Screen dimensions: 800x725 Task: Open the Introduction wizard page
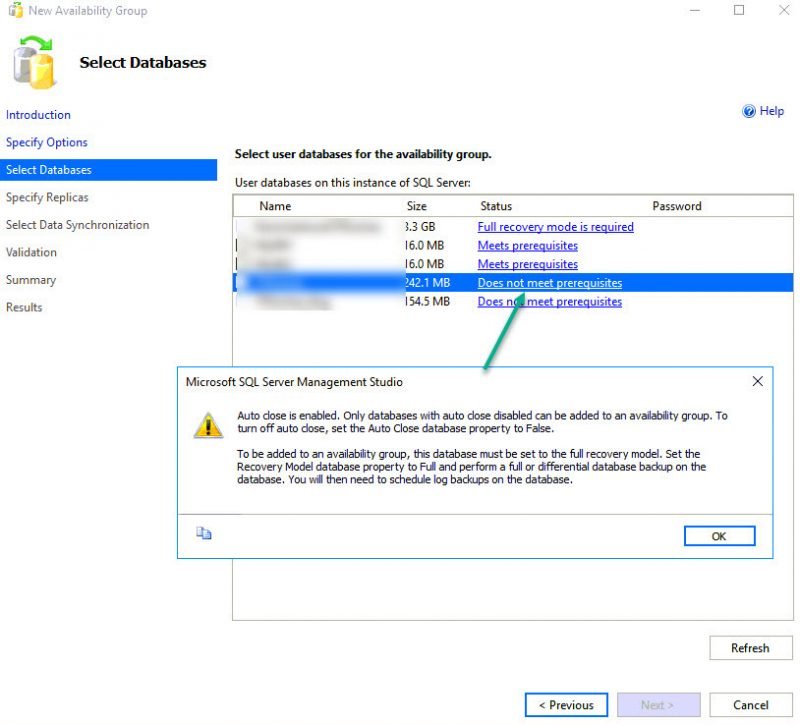38,115
